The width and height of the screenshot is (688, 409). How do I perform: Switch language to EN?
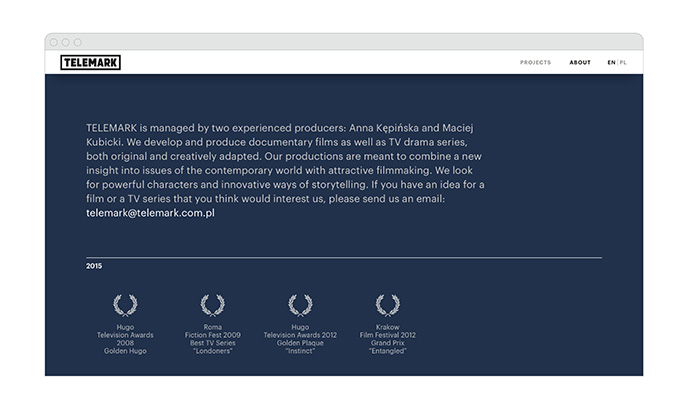[x=611, y=62]
